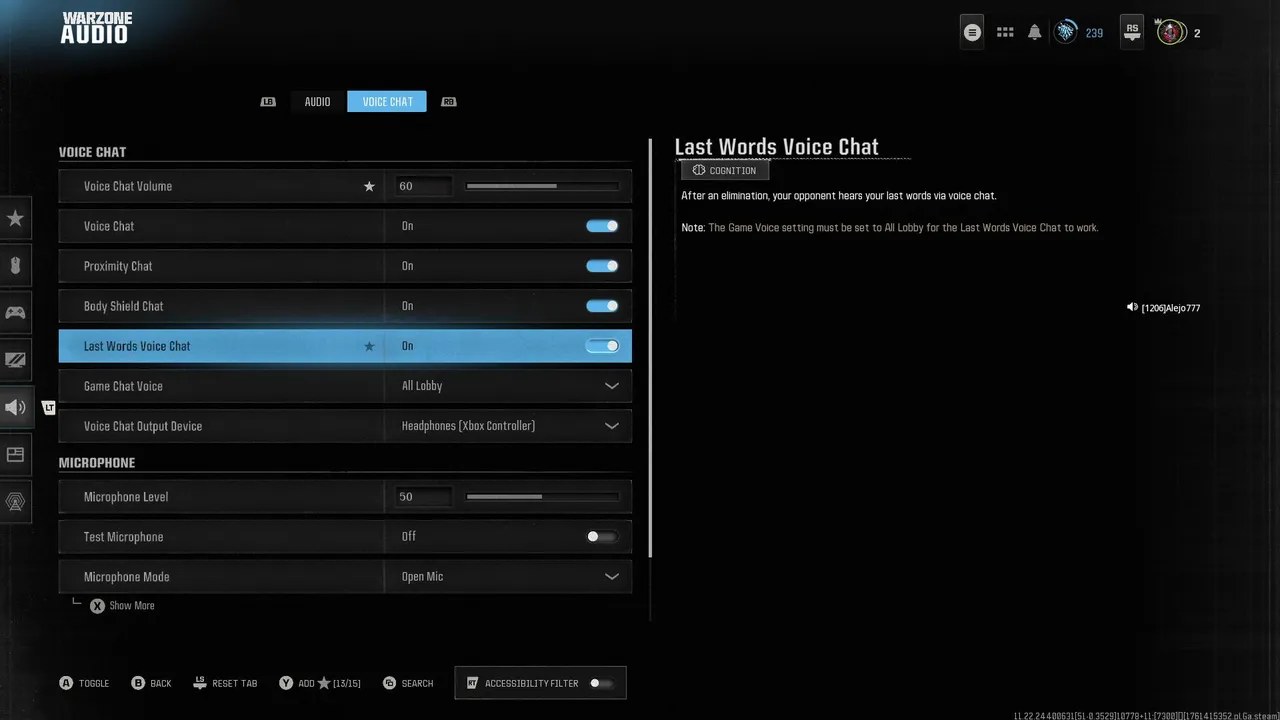Toggle the Body Shield Chat switch
This screenshot has width=1280, height=720.
pyautogui.click(x=602, y=306)
